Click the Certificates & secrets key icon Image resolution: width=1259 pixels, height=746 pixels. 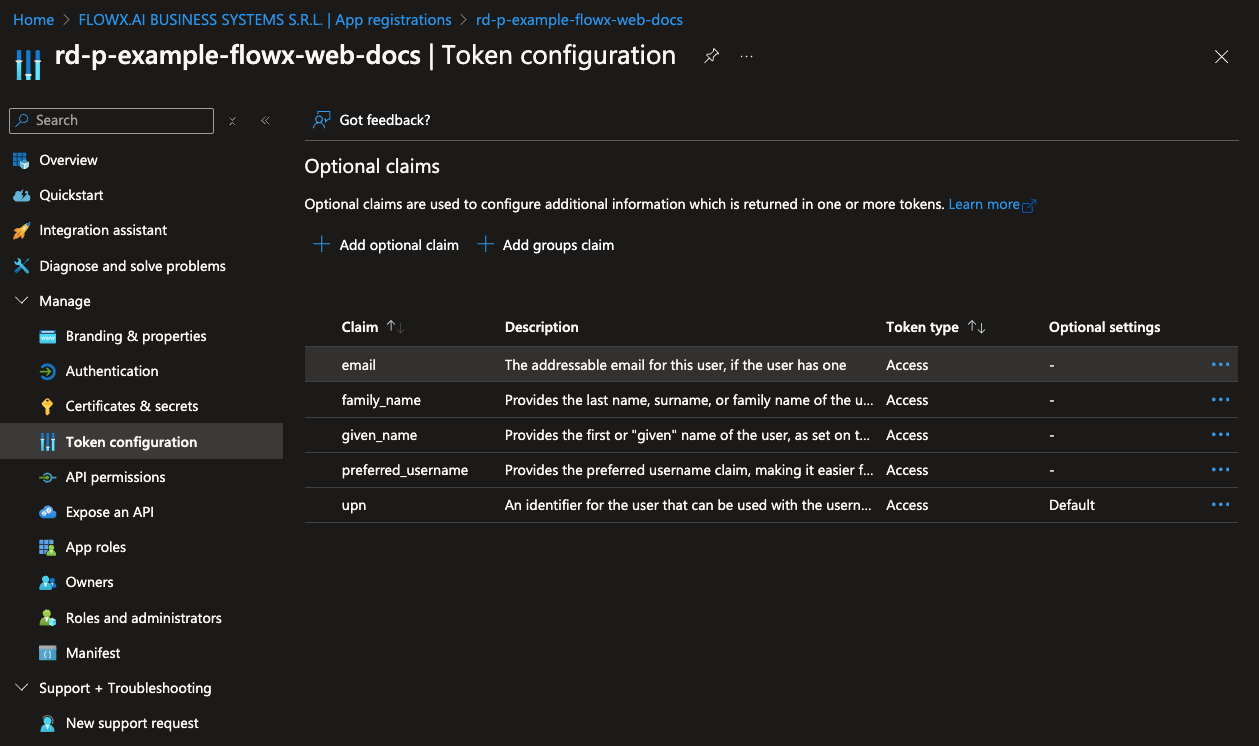47,406
